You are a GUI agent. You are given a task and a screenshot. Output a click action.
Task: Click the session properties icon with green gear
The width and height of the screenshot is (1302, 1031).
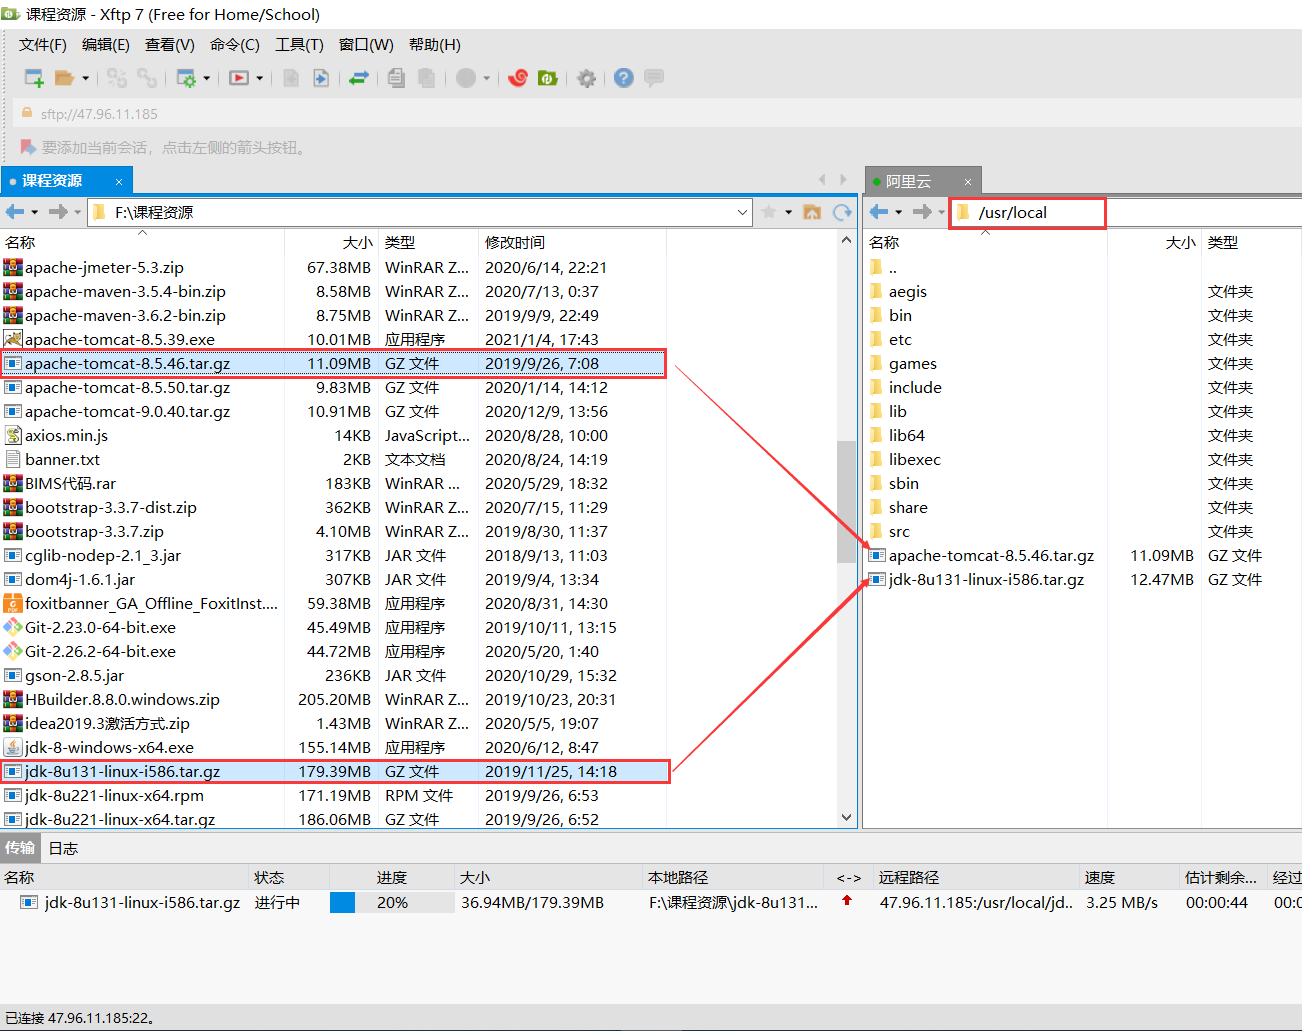click(x=186, y=78)
